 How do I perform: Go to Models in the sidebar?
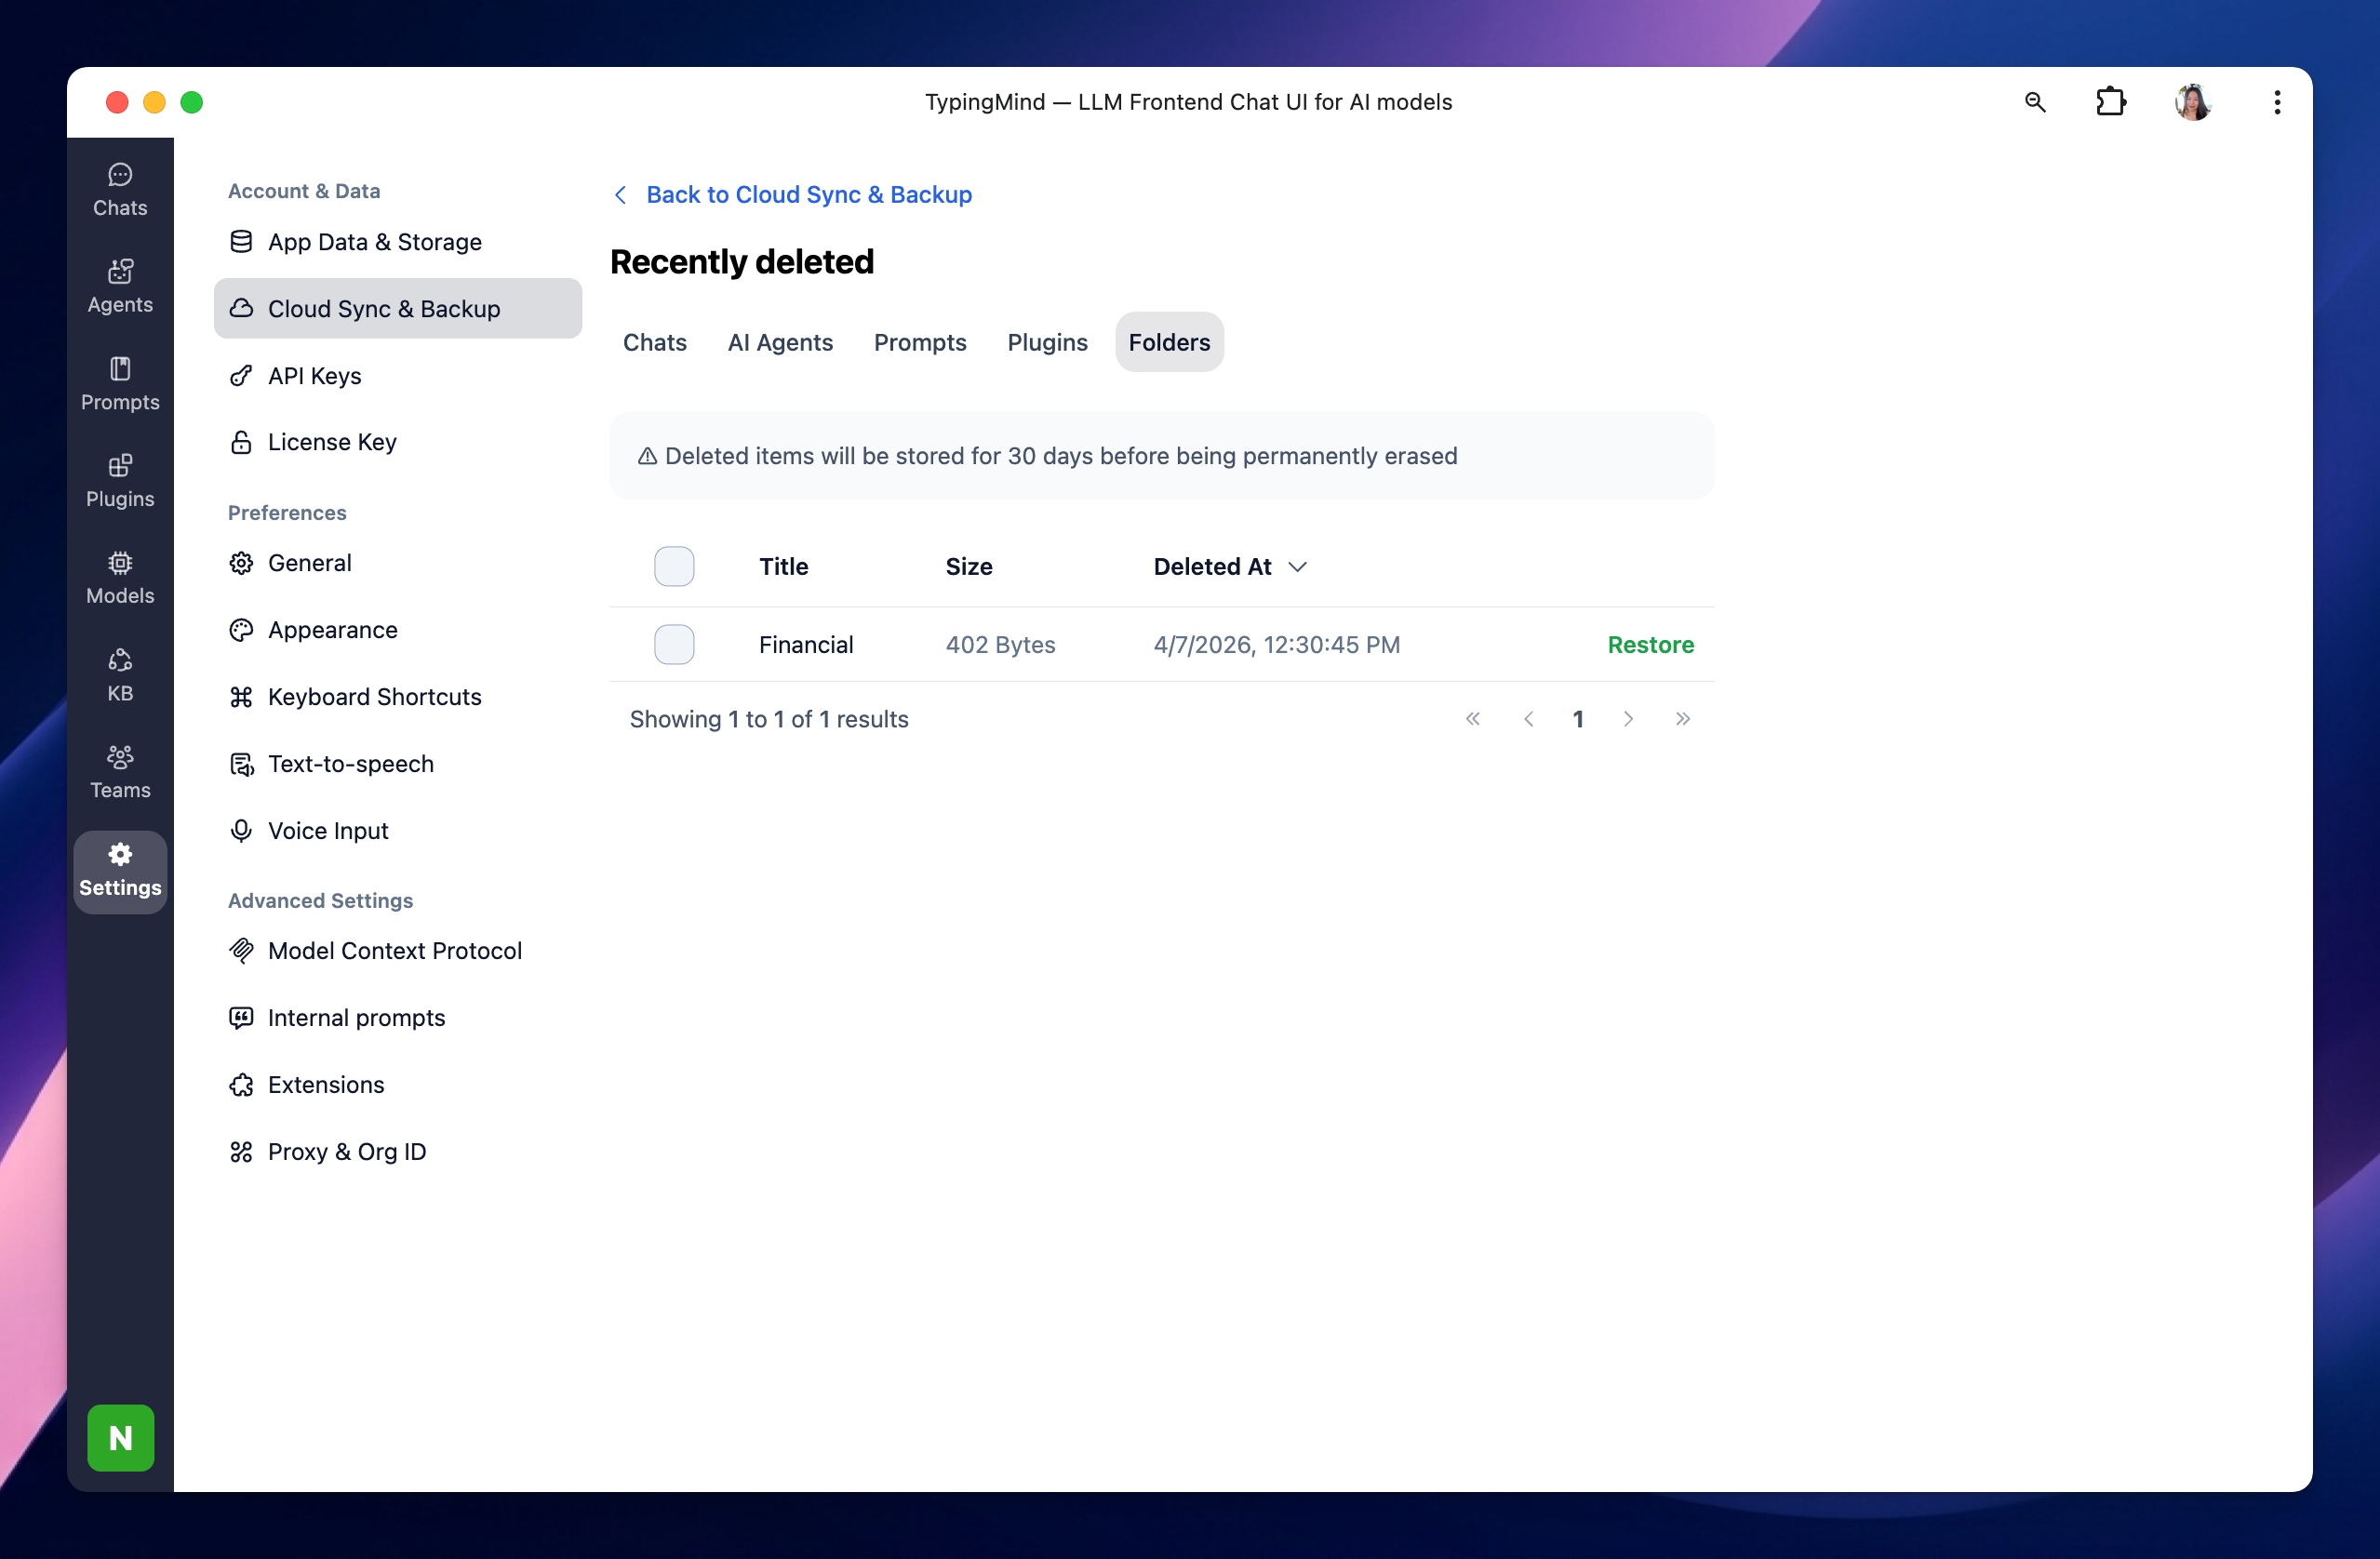click(x=120, y=577)
